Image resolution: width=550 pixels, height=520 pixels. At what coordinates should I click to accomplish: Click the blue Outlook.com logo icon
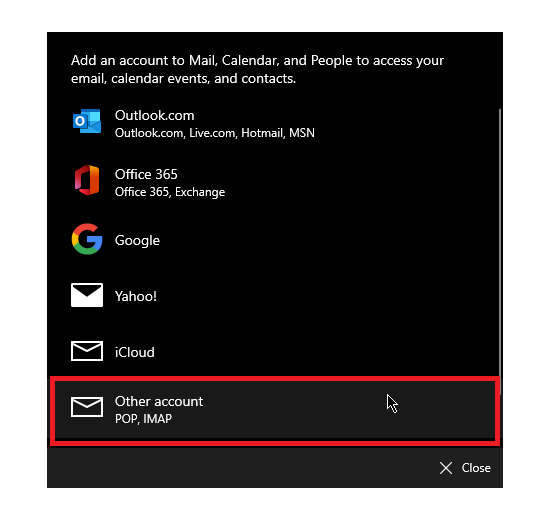87,121
